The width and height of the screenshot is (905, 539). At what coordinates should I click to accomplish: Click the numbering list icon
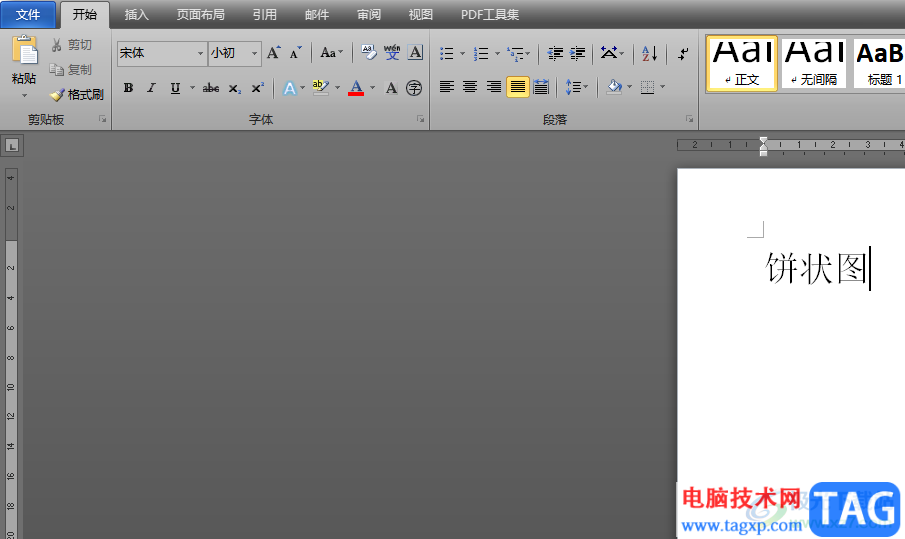481,54
